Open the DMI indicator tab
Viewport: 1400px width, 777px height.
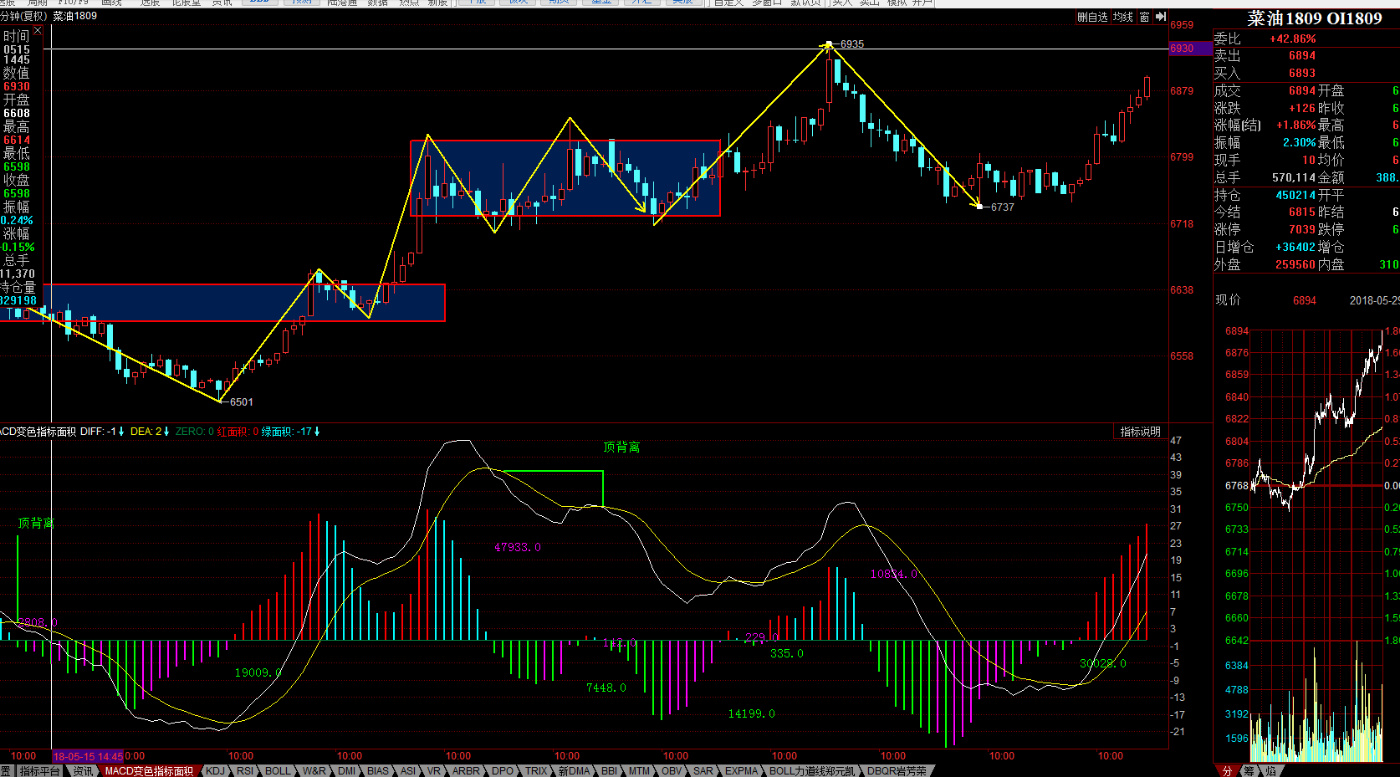click(x=347, y=771)
